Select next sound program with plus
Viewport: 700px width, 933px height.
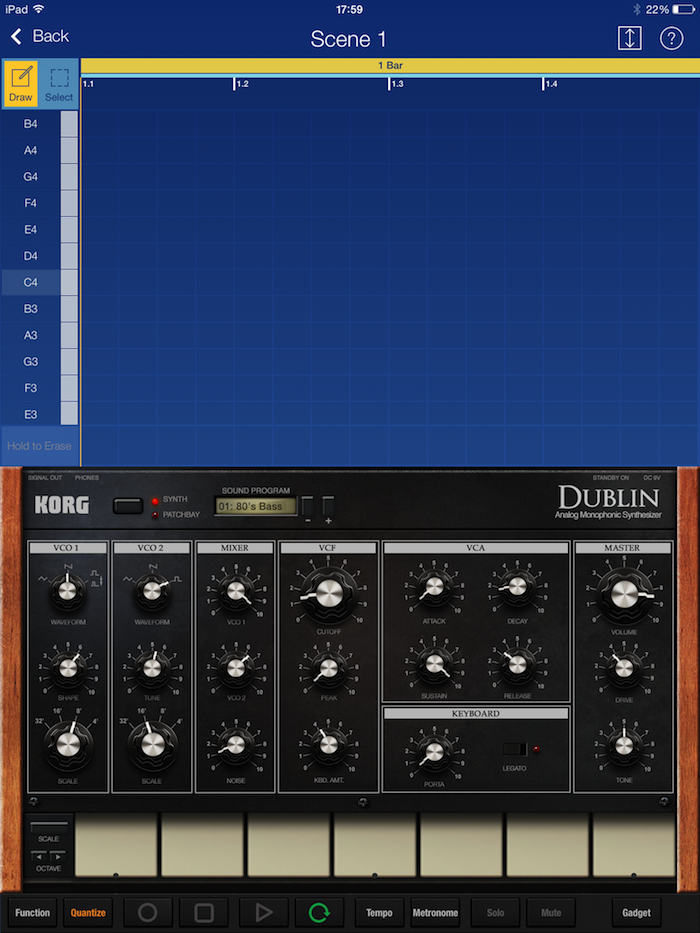coord(328,507)
